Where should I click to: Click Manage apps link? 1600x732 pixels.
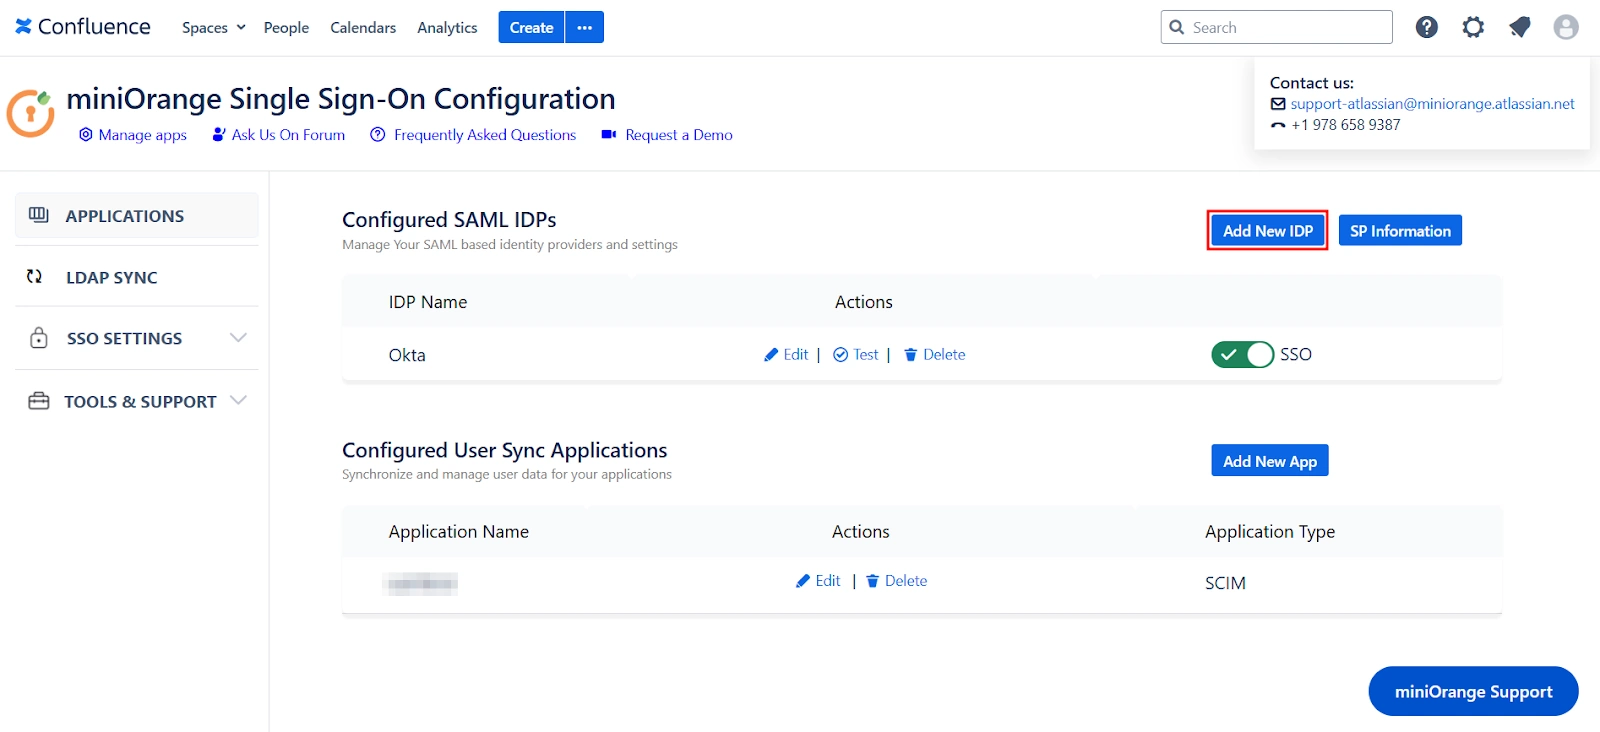tap(143, 134)
